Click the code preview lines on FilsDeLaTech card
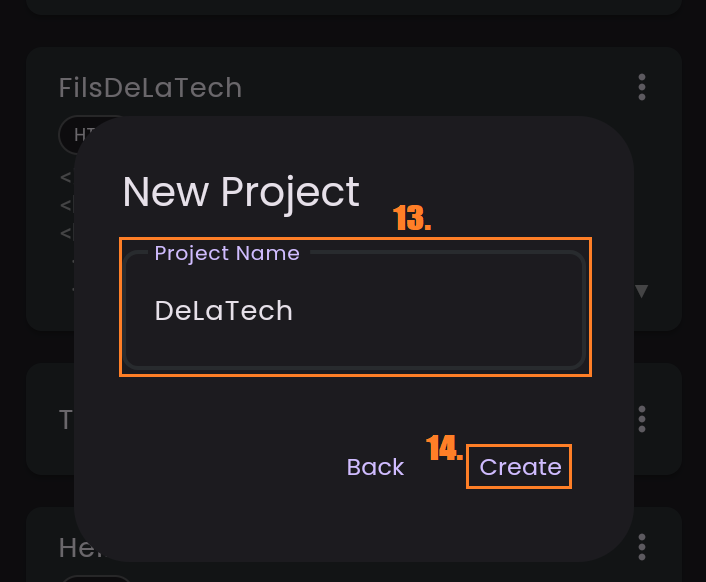The width and height of the screenshot is (706, 582). (x=66, y=206)
